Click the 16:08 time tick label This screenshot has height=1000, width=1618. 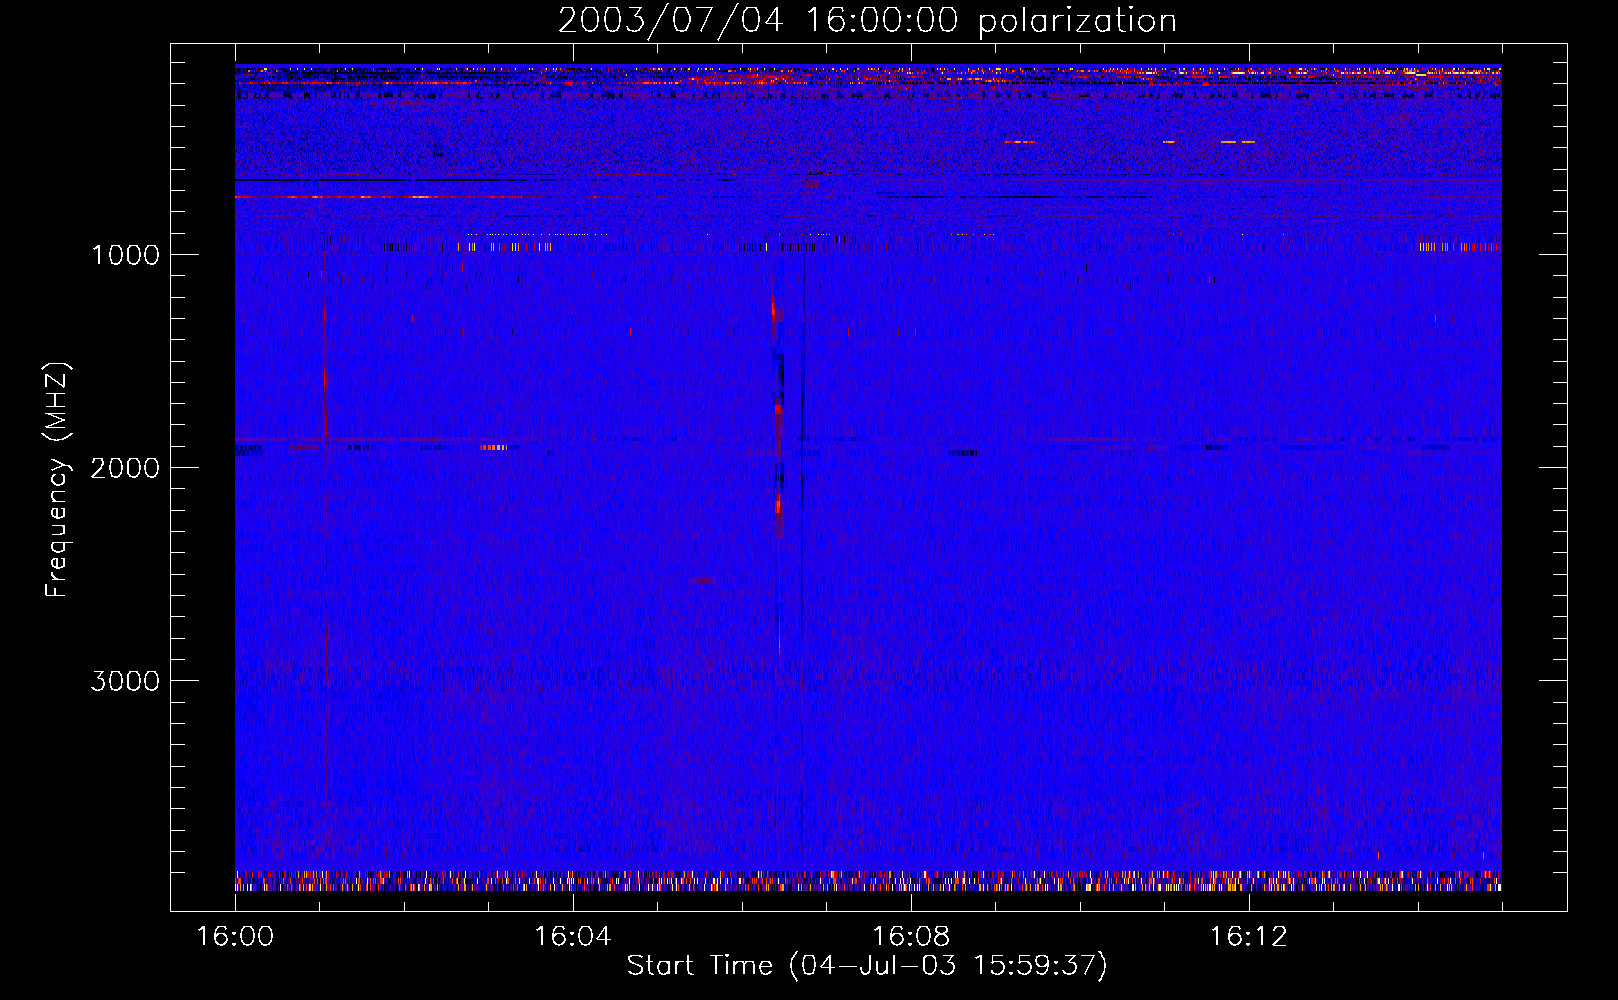910,937
